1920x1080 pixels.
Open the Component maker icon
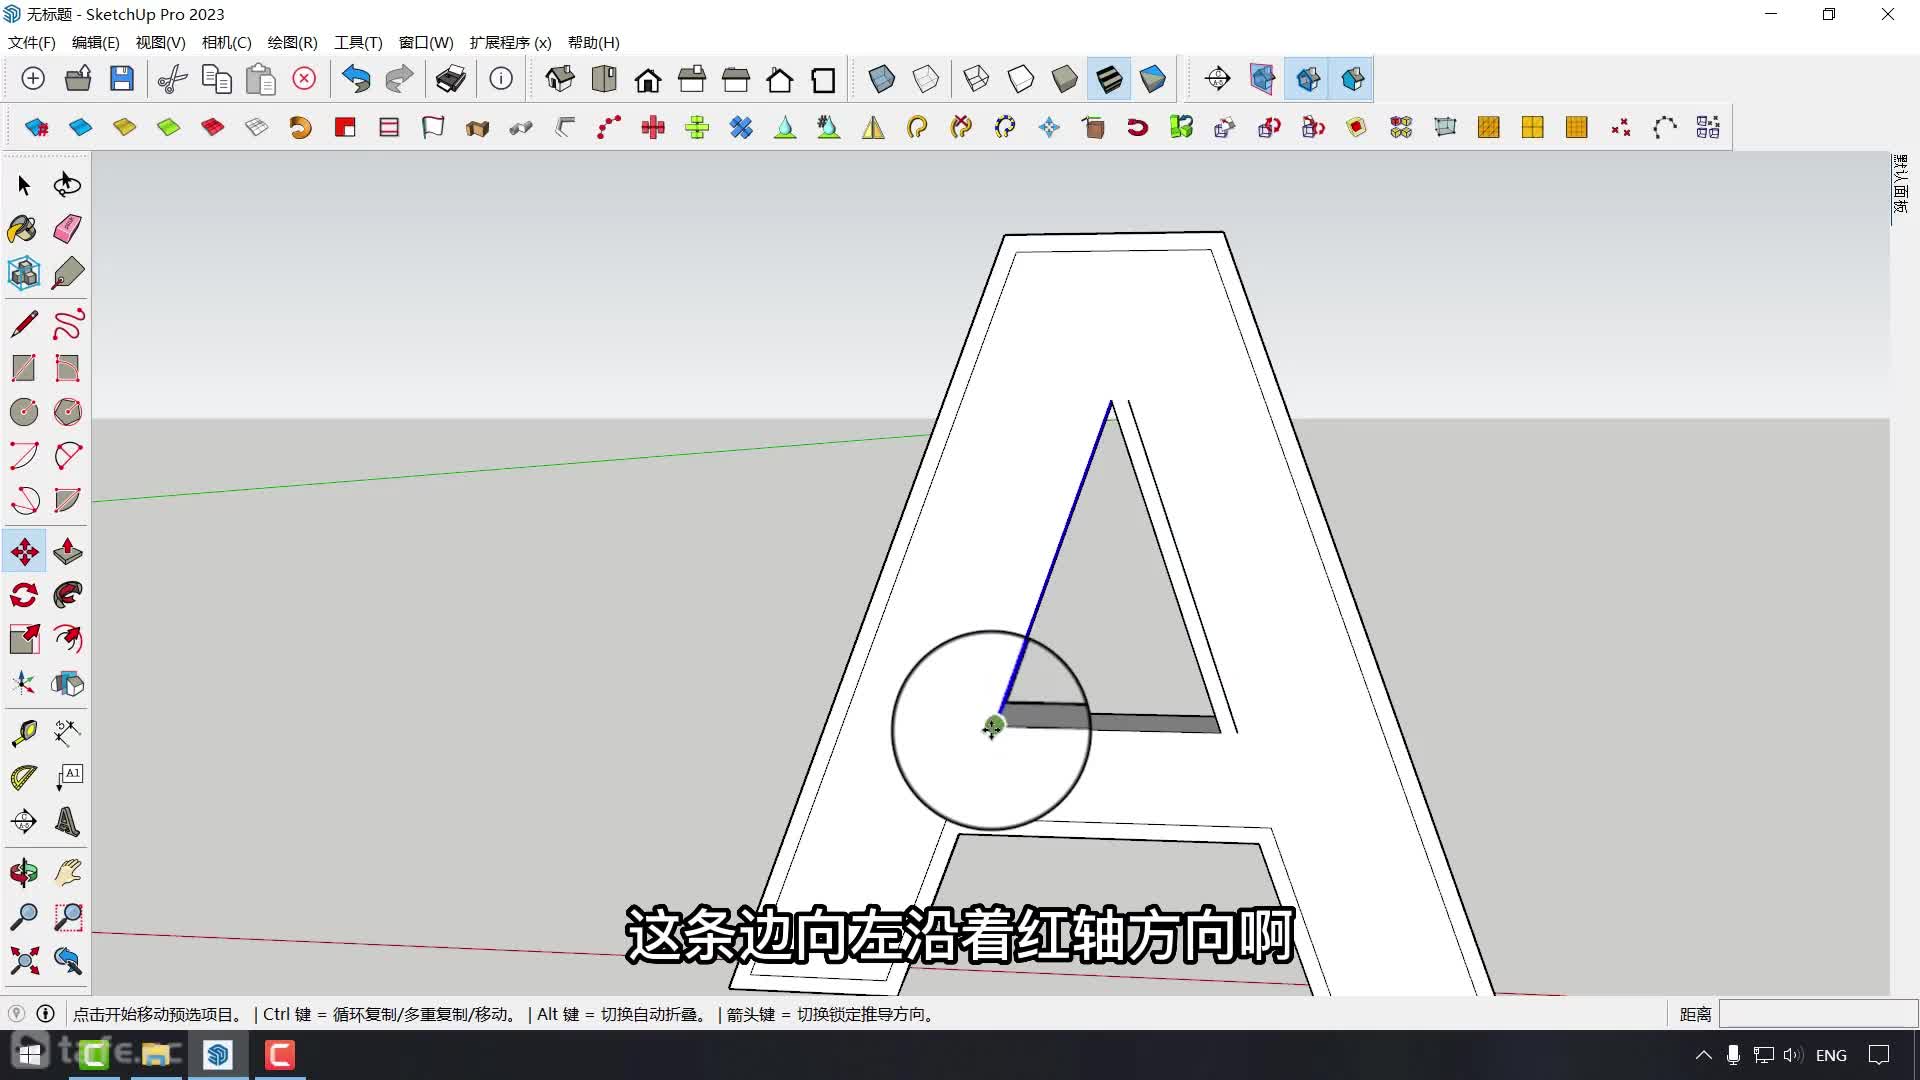[x=24, y=273]
